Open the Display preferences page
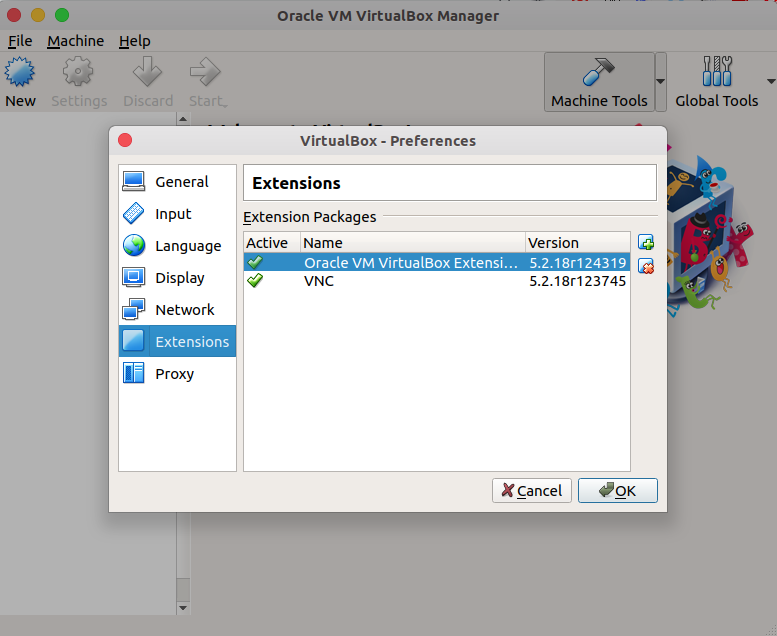 click(x=177, y=278)
